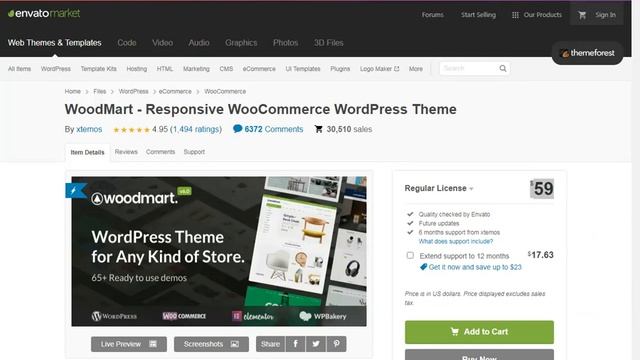Open the Our Products grid menu
Image resolution: width=640 pixels, height=360 pixels.
[x=537, y=15]
